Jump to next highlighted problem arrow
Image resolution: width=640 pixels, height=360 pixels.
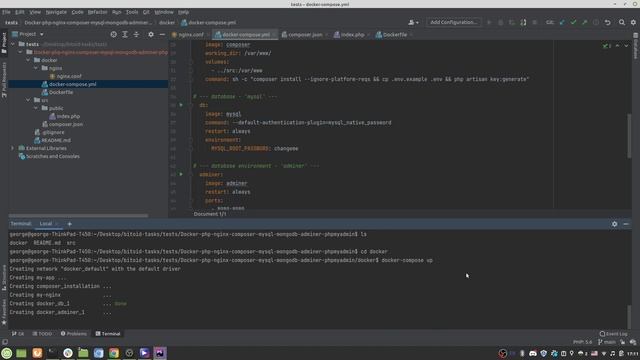point(626,46)
